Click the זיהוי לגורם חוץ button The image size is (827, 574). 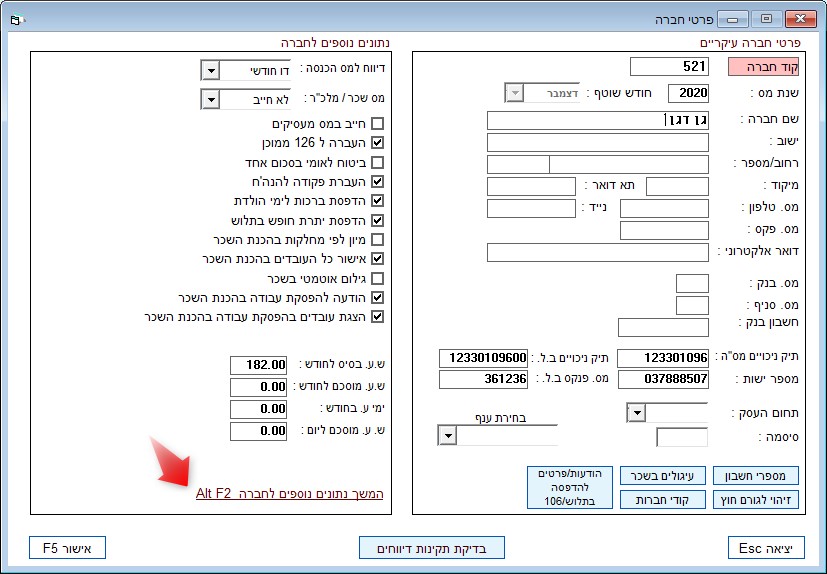tap(755, 500)
